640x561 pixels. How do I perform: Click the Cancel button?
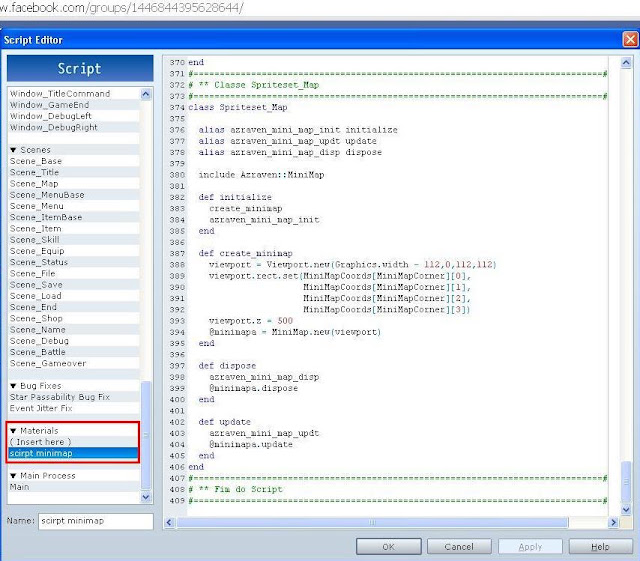(x=459, y=546)
